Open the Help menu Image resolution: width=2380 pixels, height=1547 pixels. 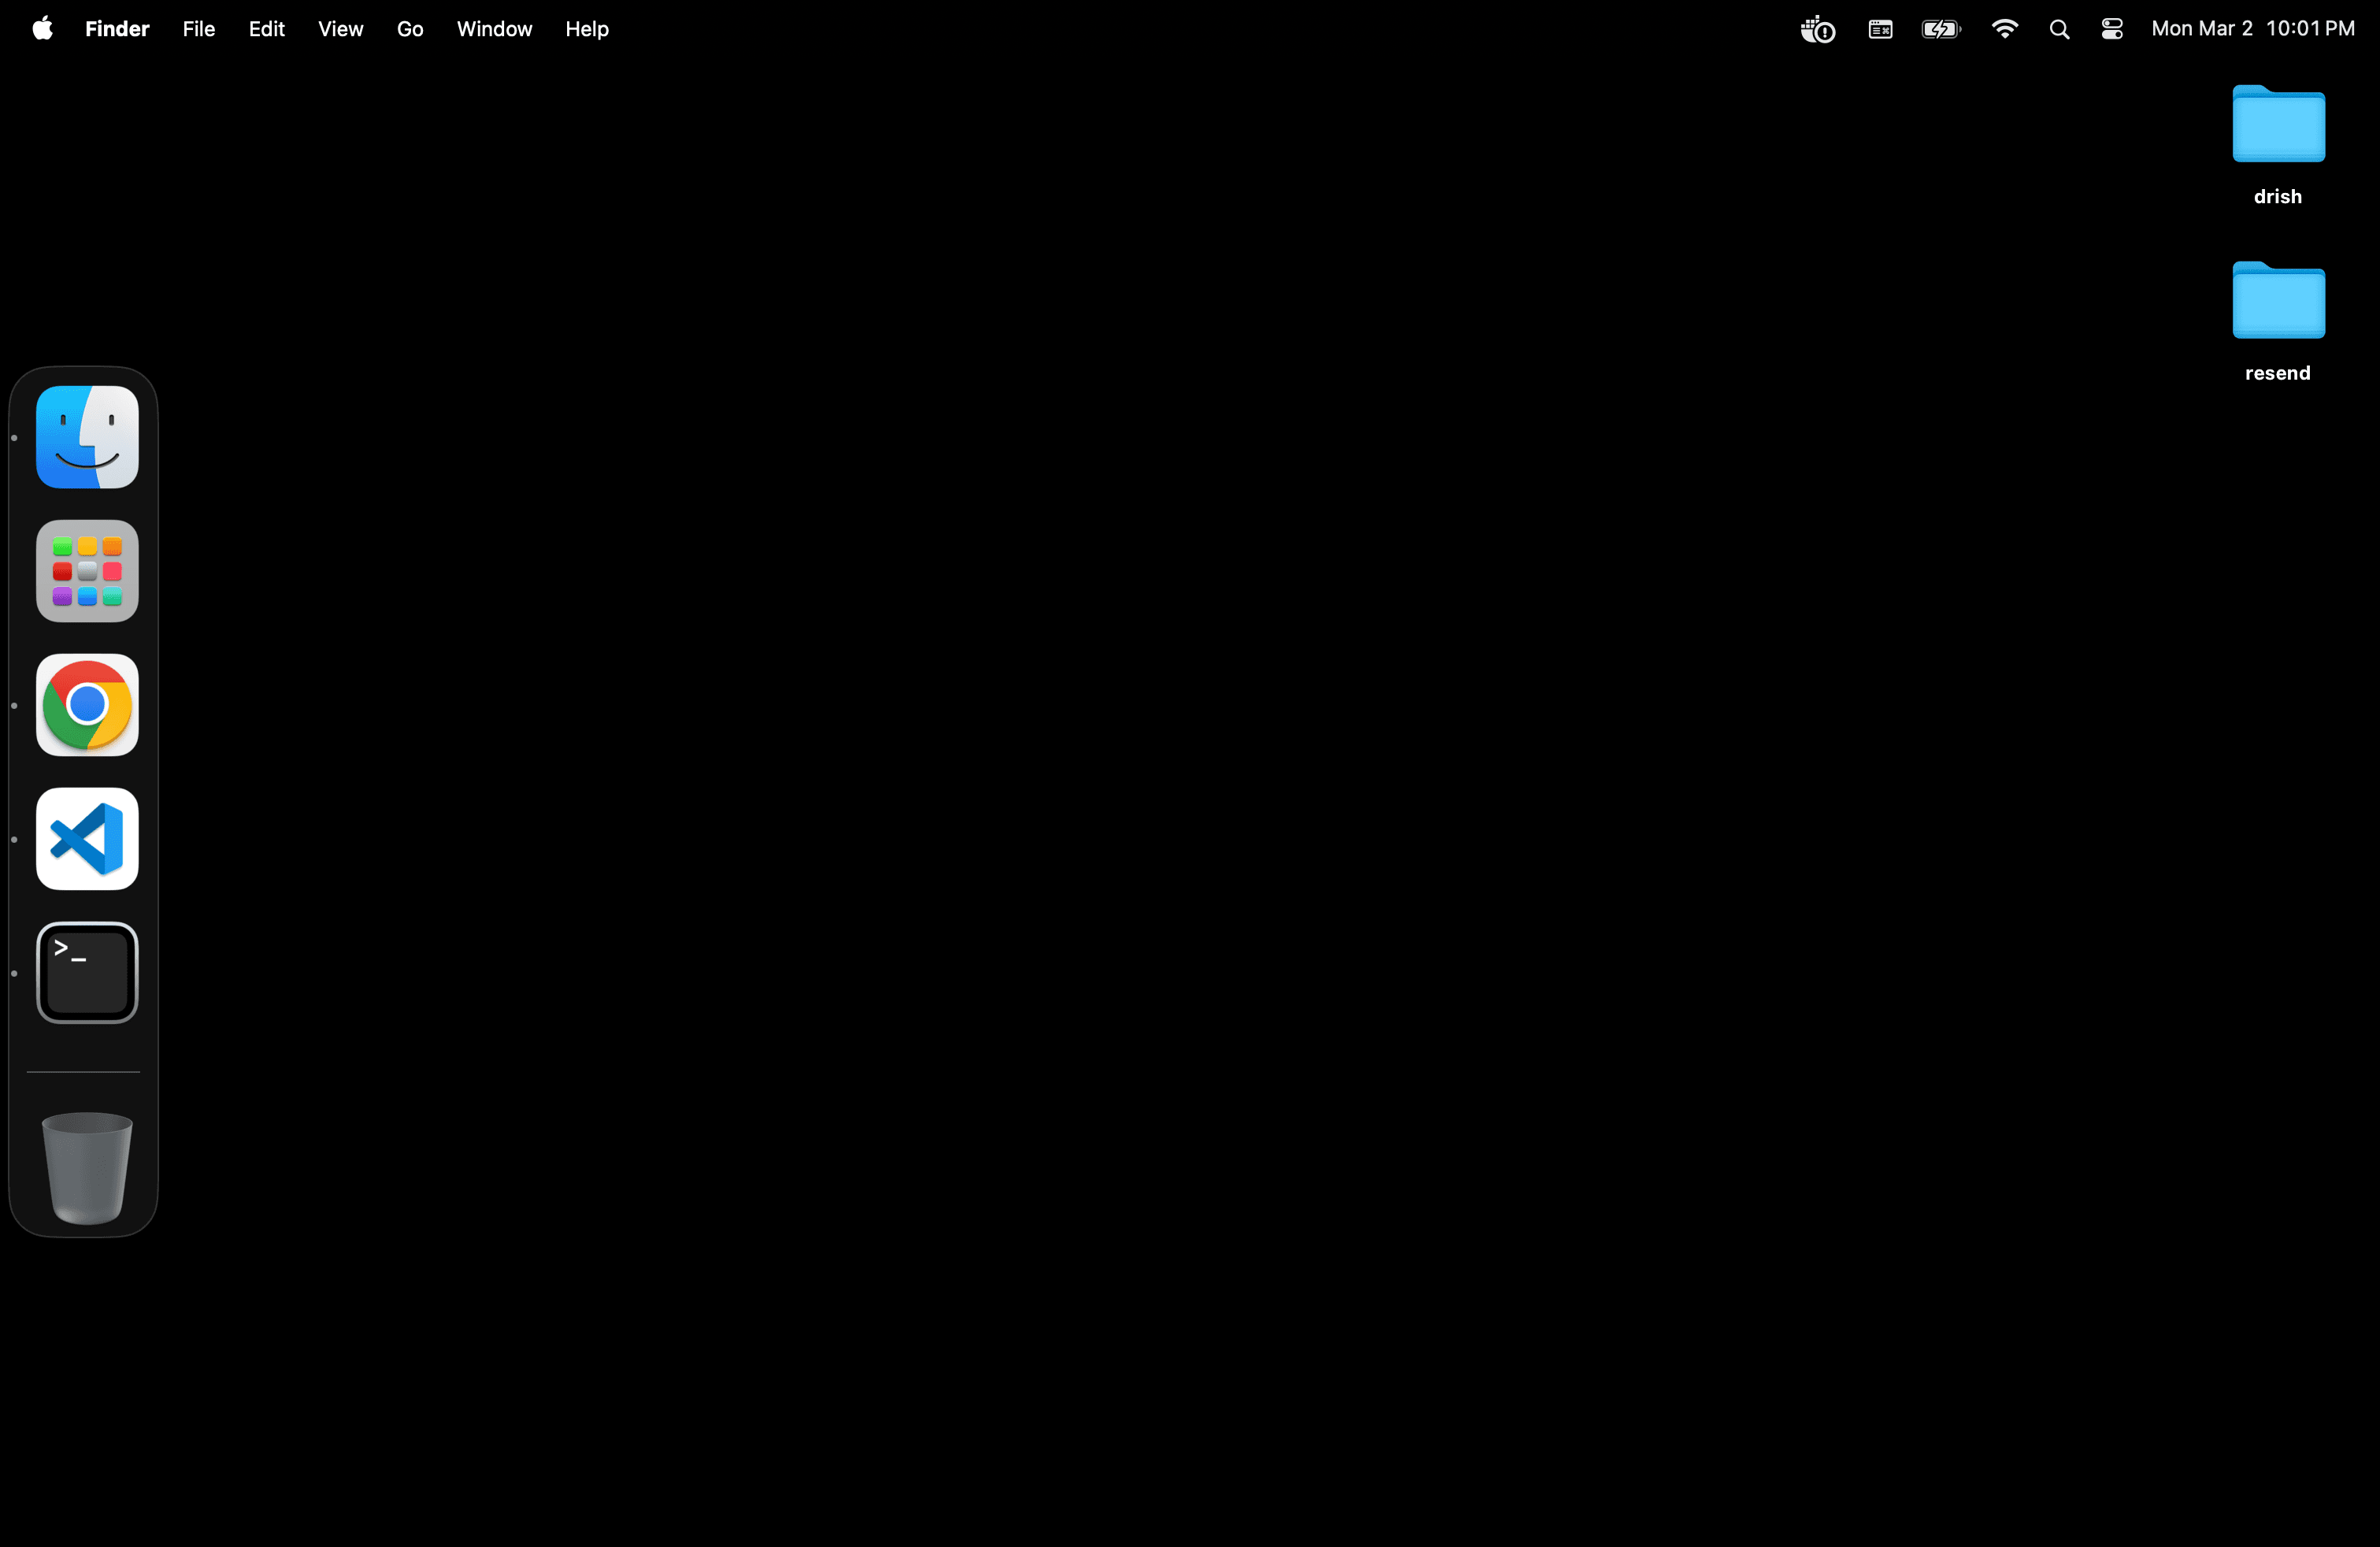pos(586,28)
